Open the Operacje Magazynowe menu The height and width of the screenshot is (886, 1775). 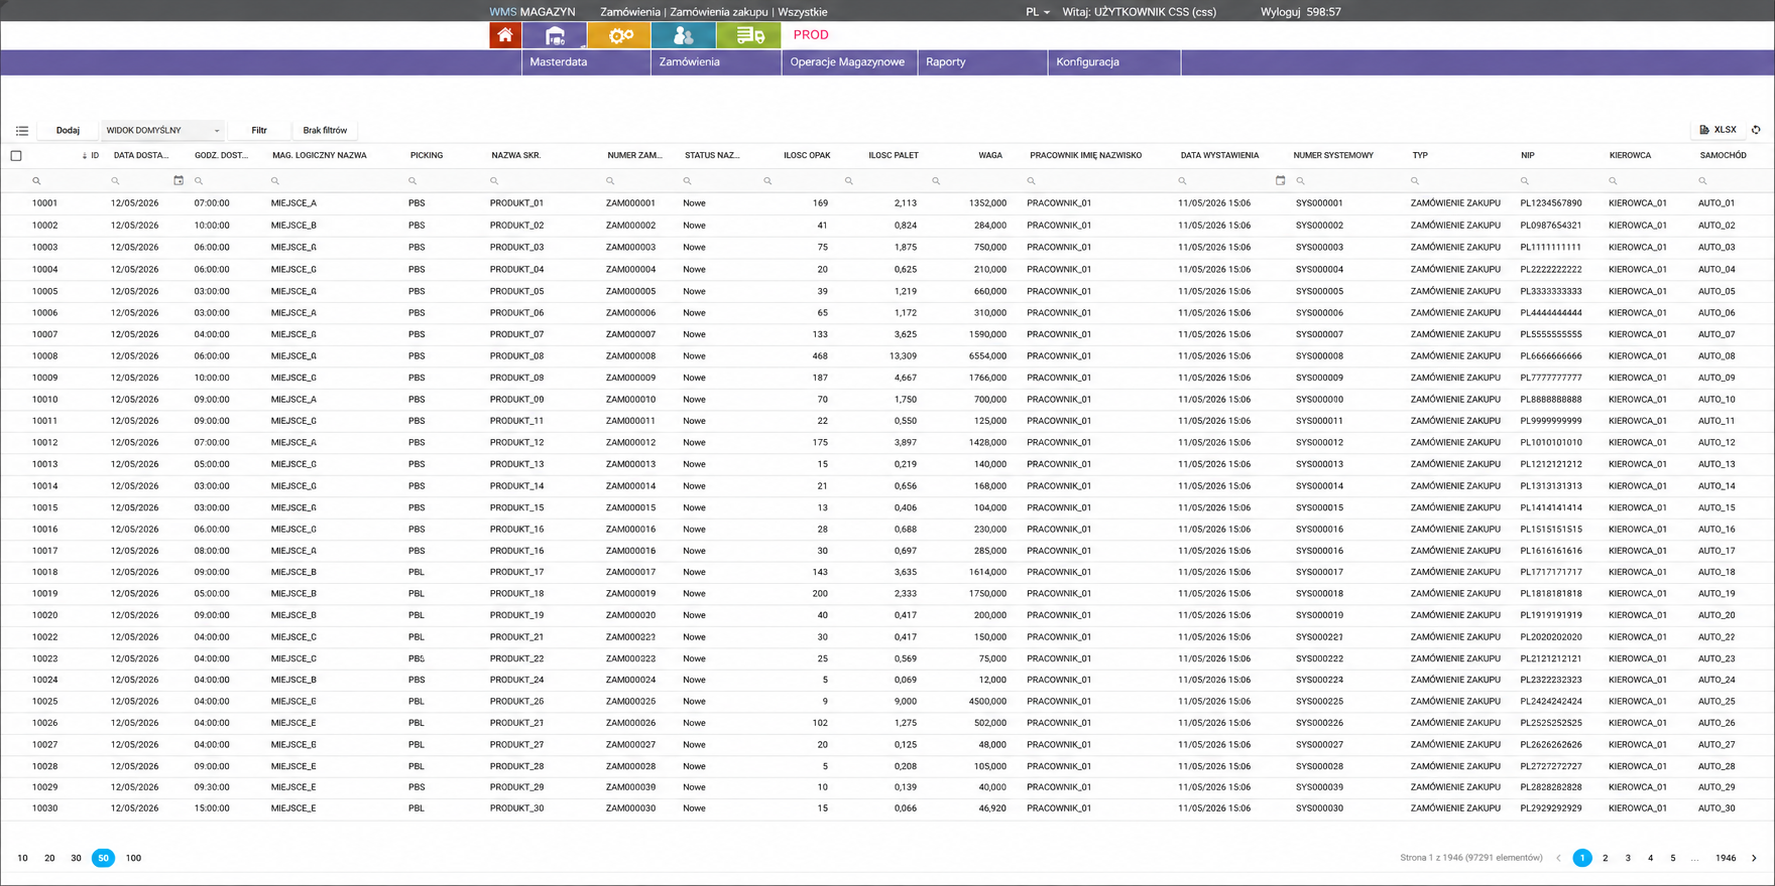click(x=848, y=62)
